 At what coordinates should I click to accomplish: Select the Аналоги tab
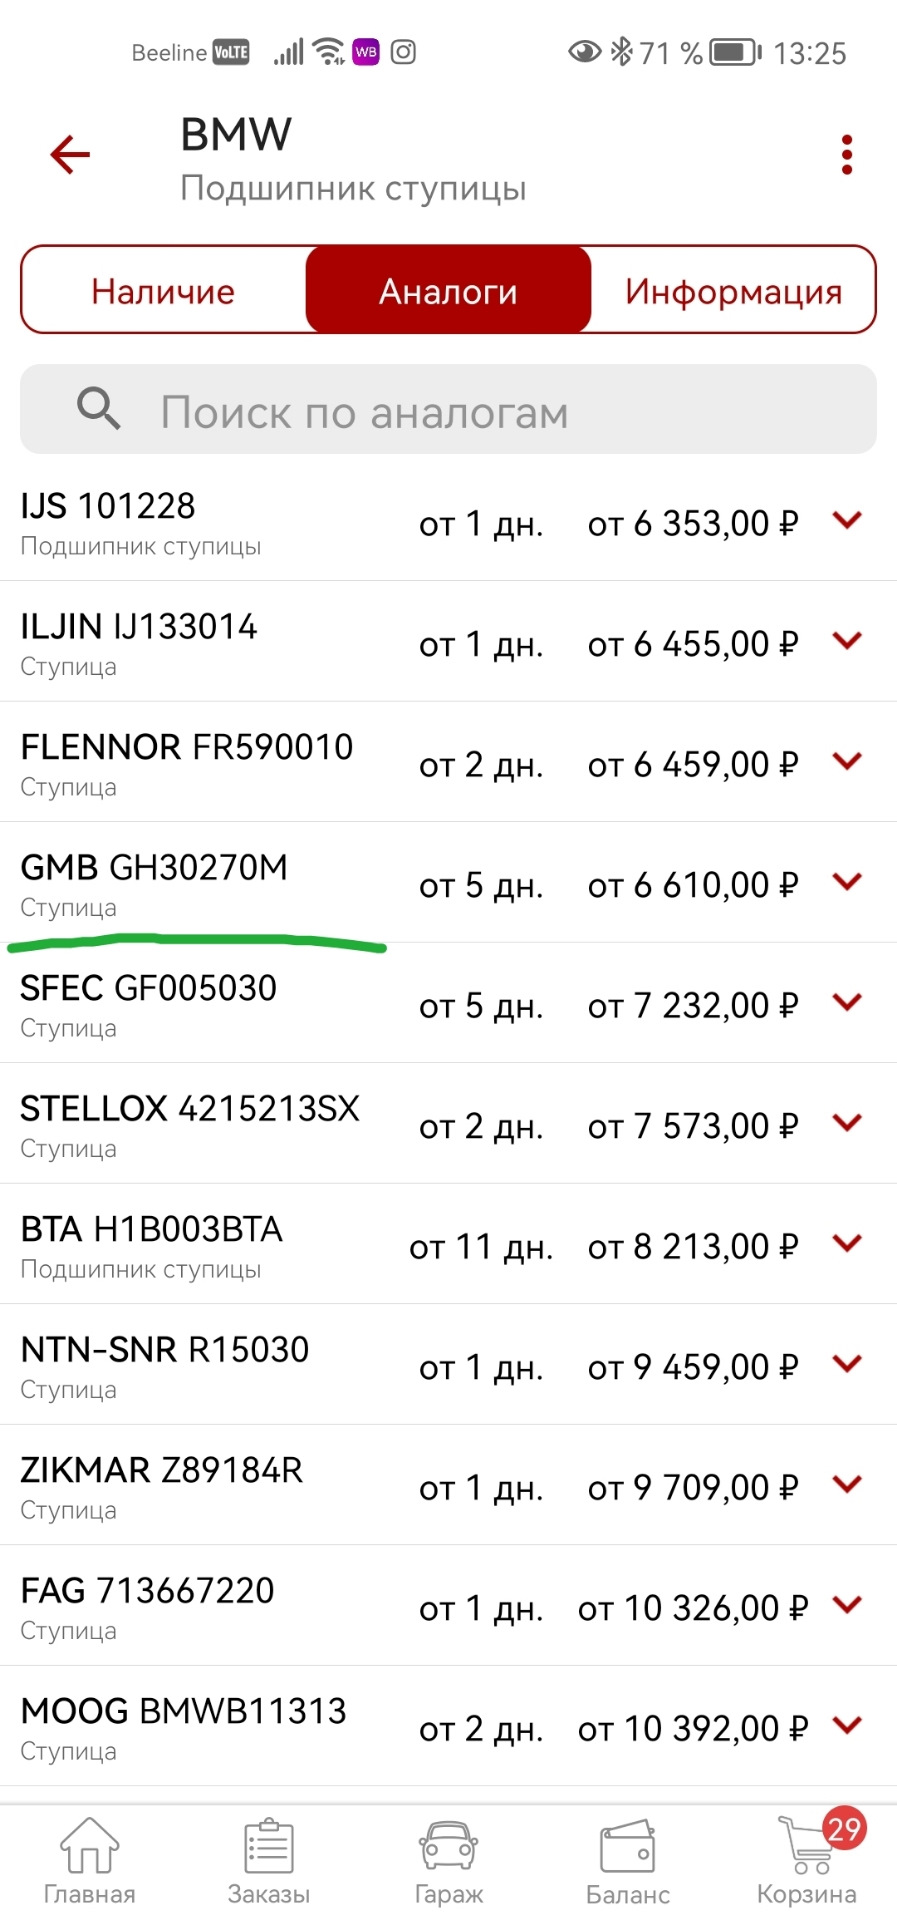448,291
